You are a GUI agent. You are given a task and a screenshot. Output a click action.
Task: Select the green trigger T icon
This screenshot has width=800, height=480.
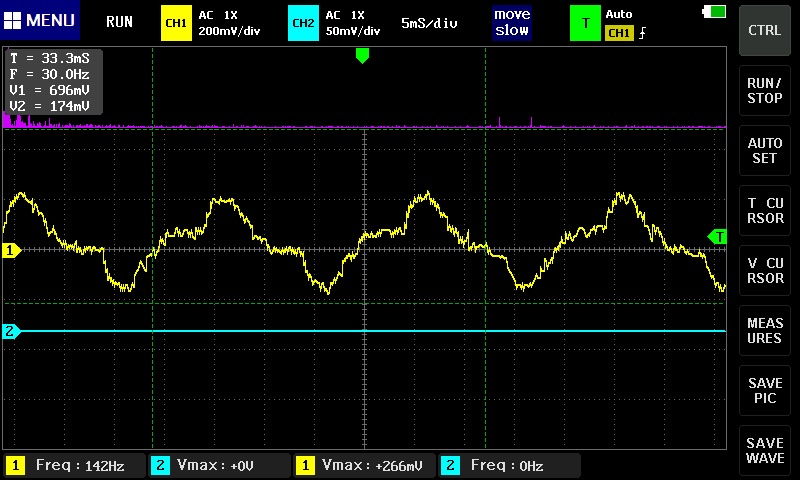point(584,22)
